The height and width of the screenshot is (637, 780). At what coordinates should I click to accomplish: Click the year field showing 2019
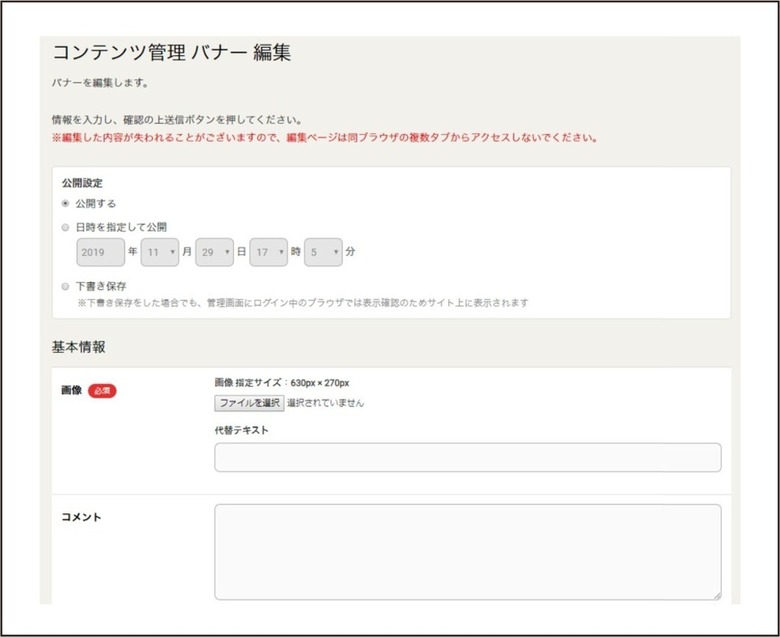pyautogui.click(x=100, y=252)
